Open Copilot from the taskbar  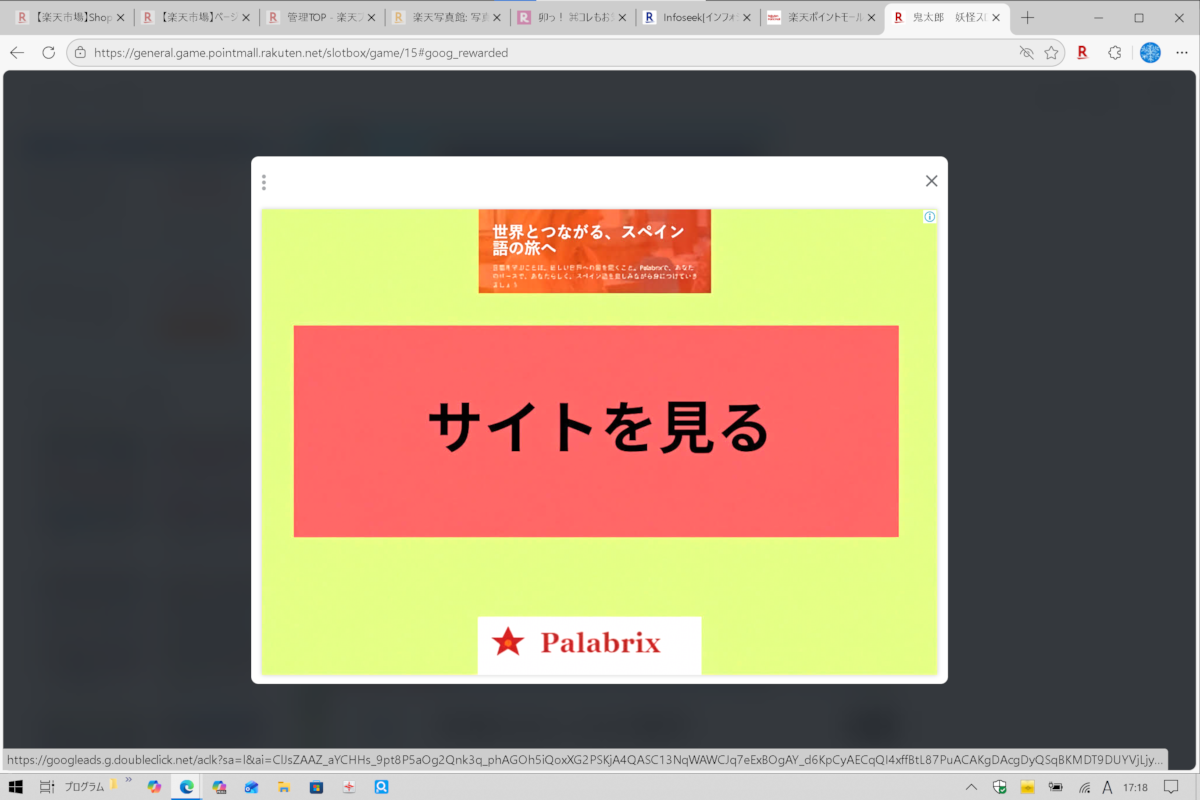(x=154, y=787)
